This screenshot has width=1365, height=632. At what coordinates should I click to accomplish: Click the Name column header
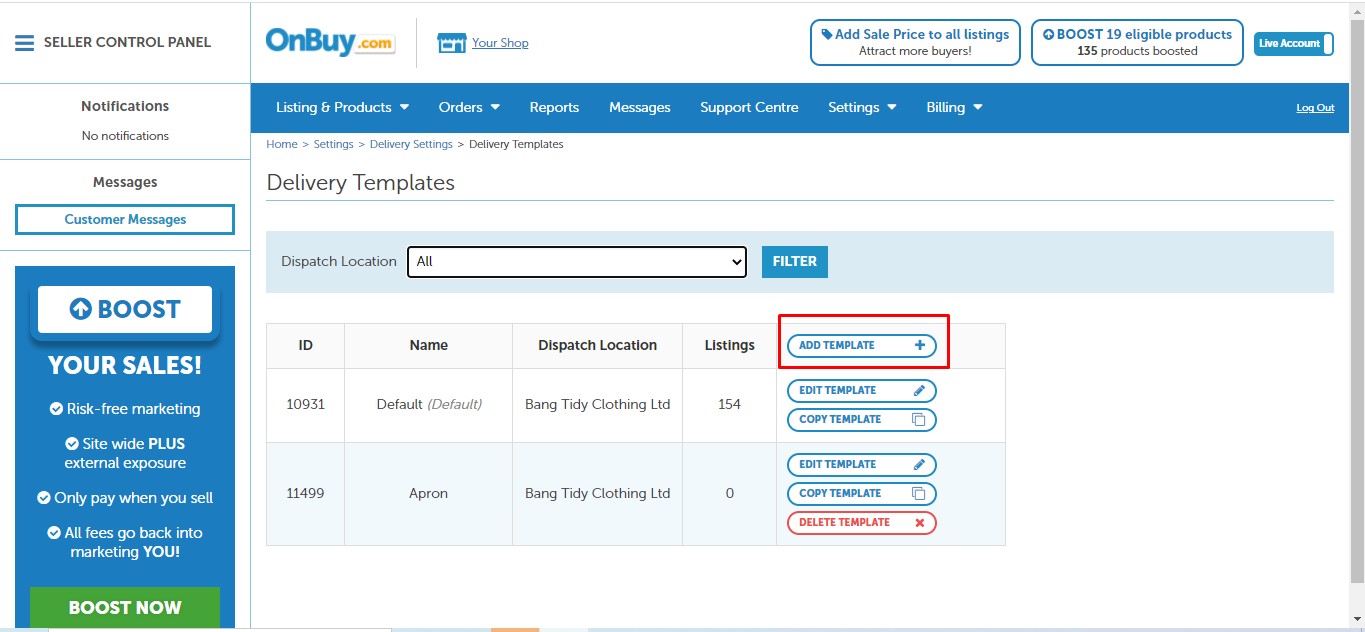click(428, 346)
